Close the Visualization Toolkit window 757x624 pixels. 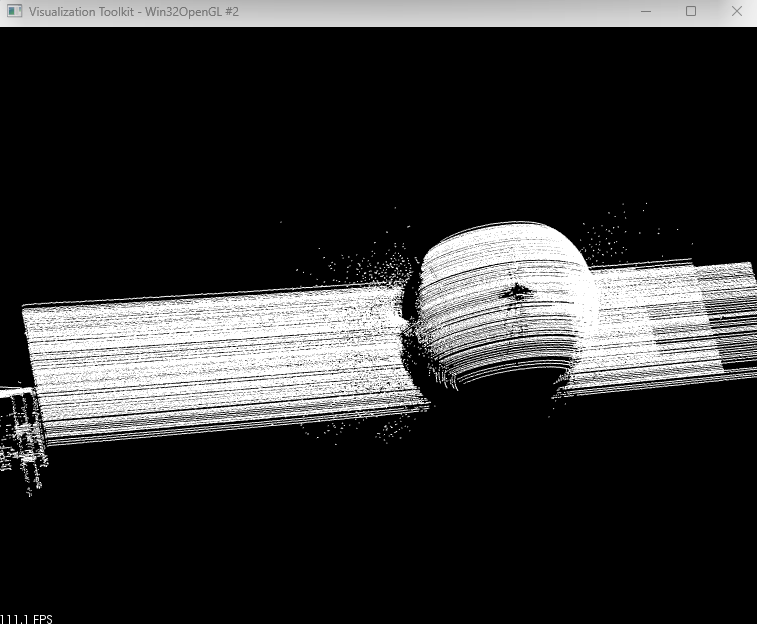tap(736, 11)
